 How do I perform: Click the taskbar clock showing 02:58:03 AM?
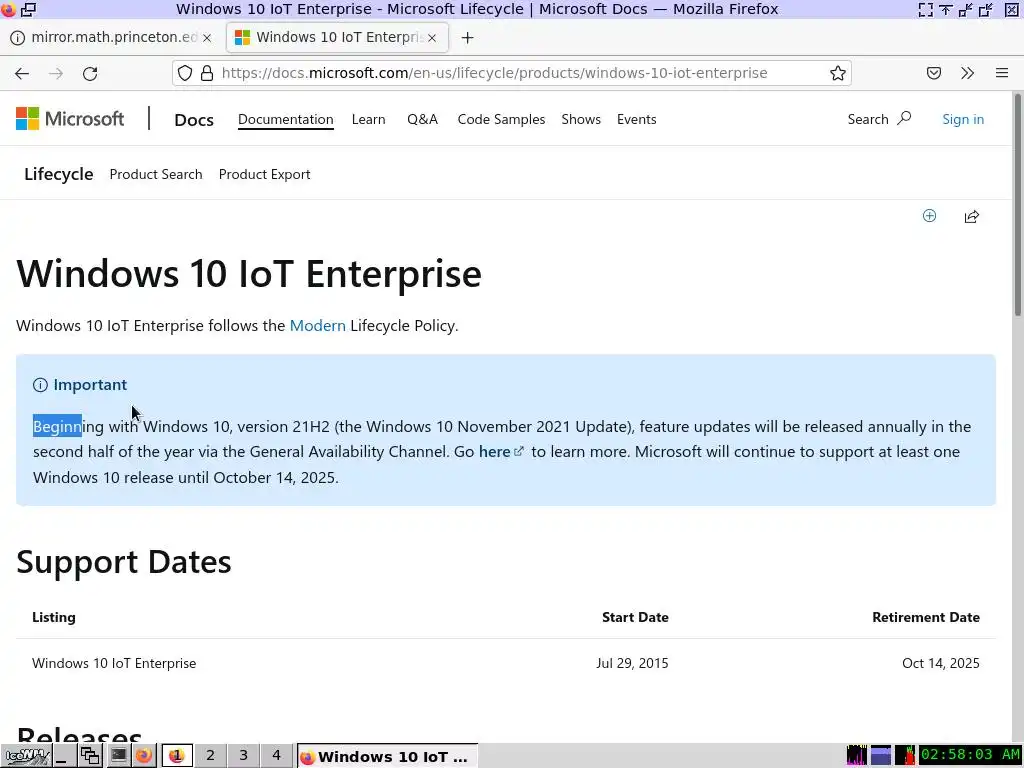(x=970, y=756)
